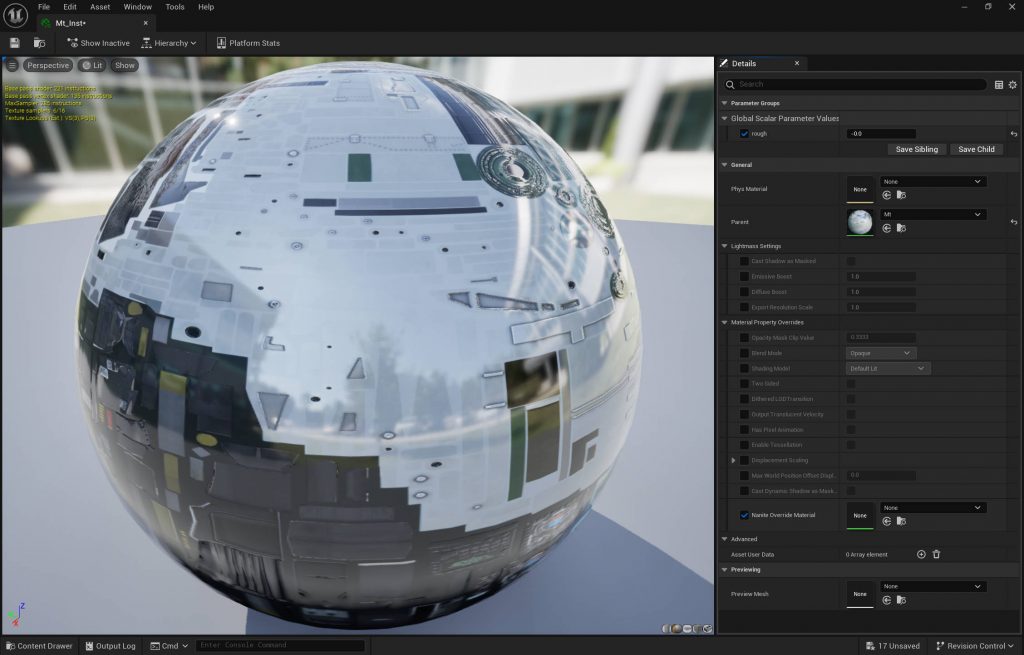This screenshot has width=1024, height=655.
Task: Open Platform Stats from the toolbar
Action: [x=248, y=43]
